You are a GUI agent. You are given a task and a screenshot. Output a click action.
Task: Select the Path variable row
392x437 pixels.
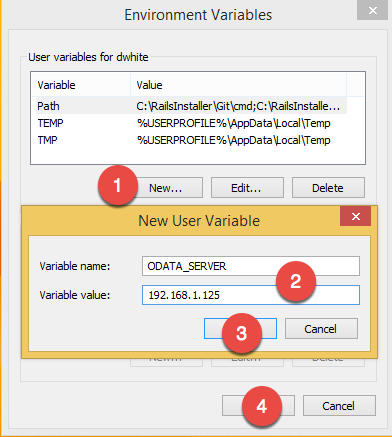click(x=191, y=106)
